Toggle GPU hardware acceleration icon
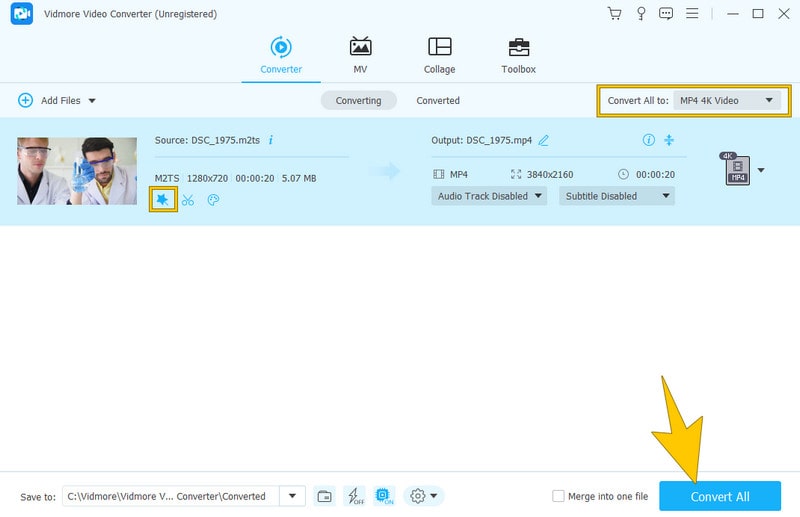 click(x=384, y=496)
